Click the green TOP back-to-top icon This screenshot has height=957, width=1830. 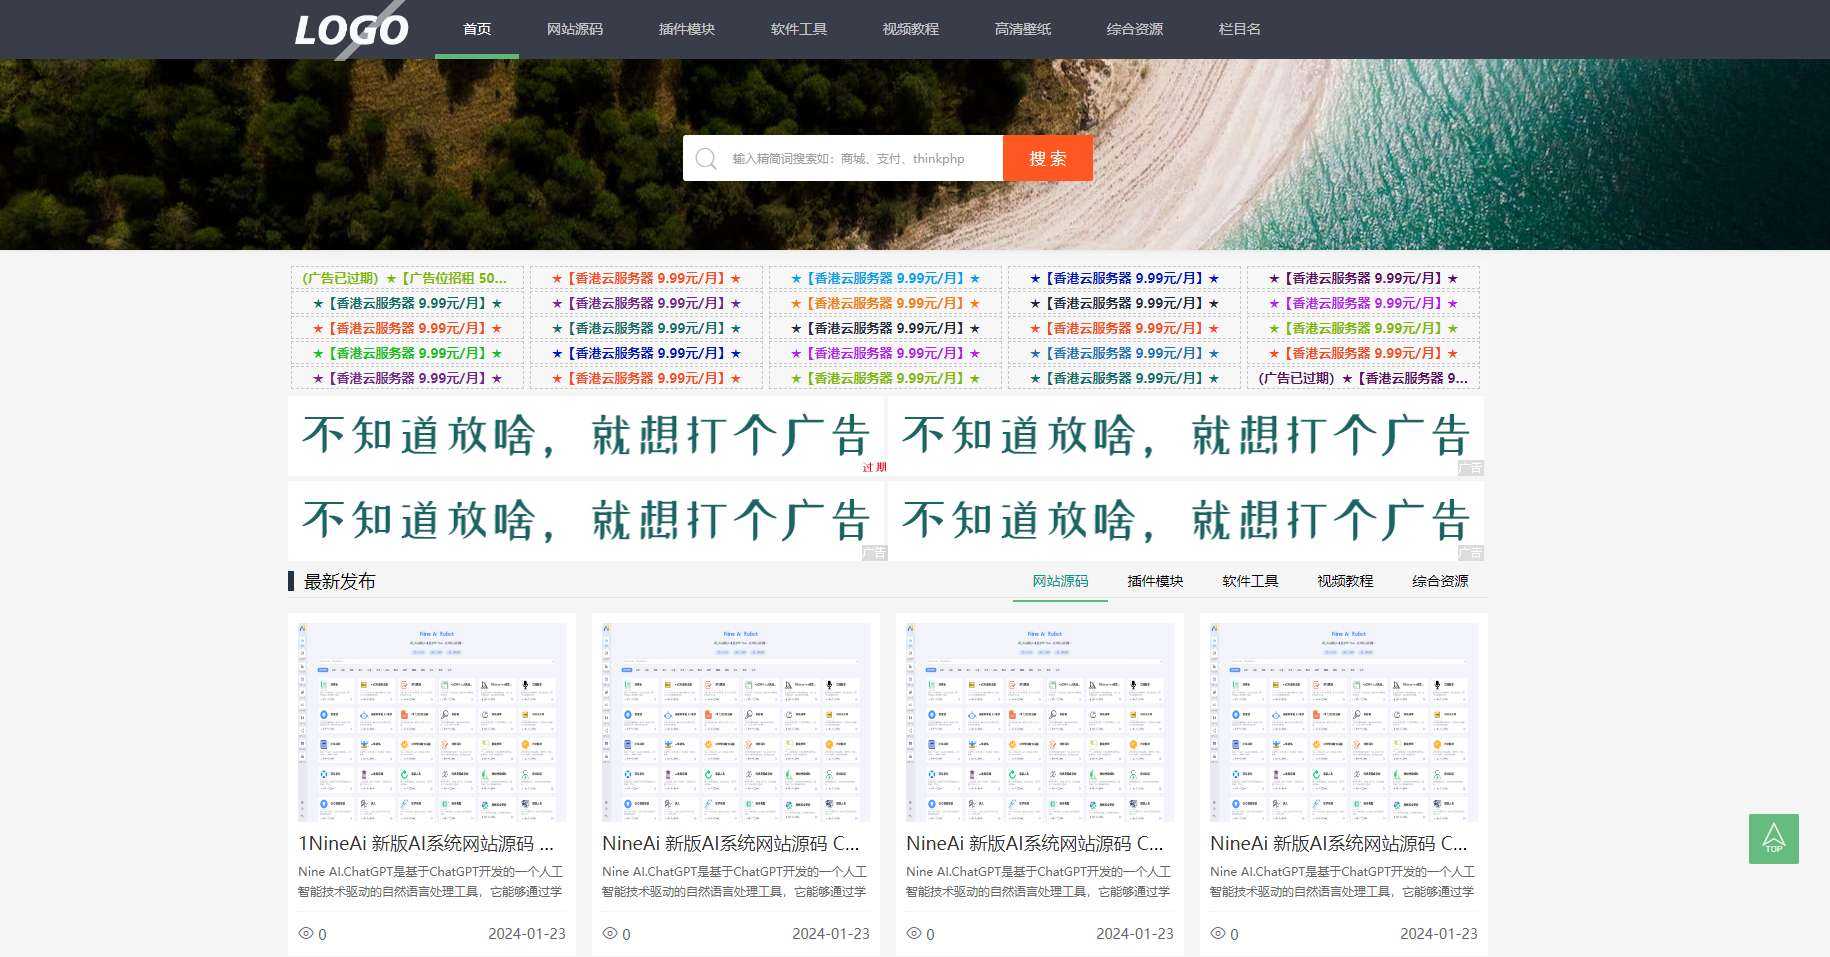tap(1773, 838)
